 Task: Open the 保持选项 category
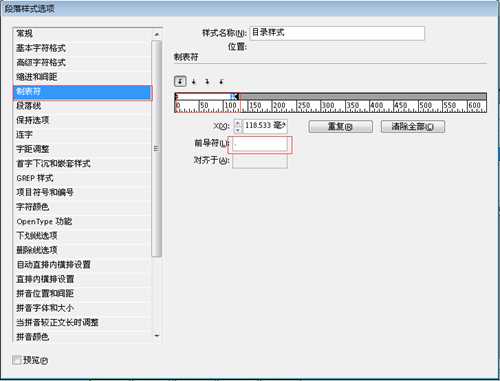[82, 120]
